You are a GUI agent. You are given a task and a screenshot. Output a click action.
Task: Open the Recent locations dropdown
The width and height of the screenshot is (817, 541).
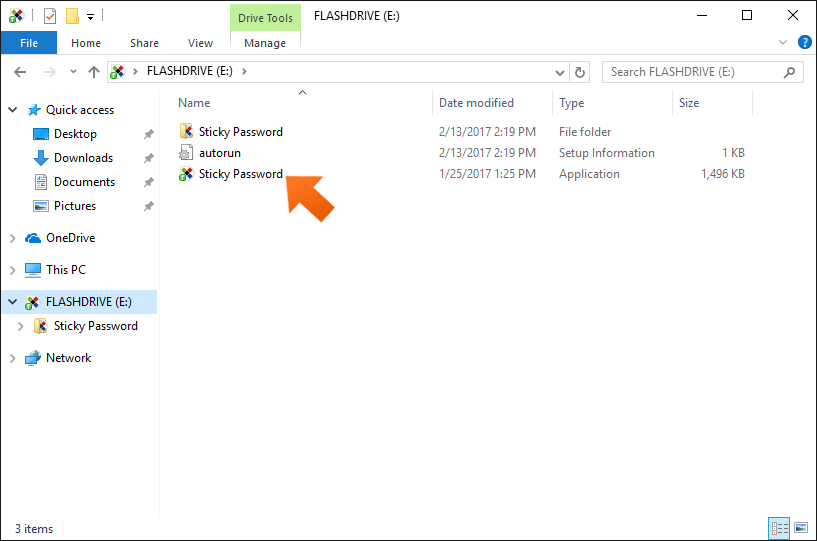73,71
